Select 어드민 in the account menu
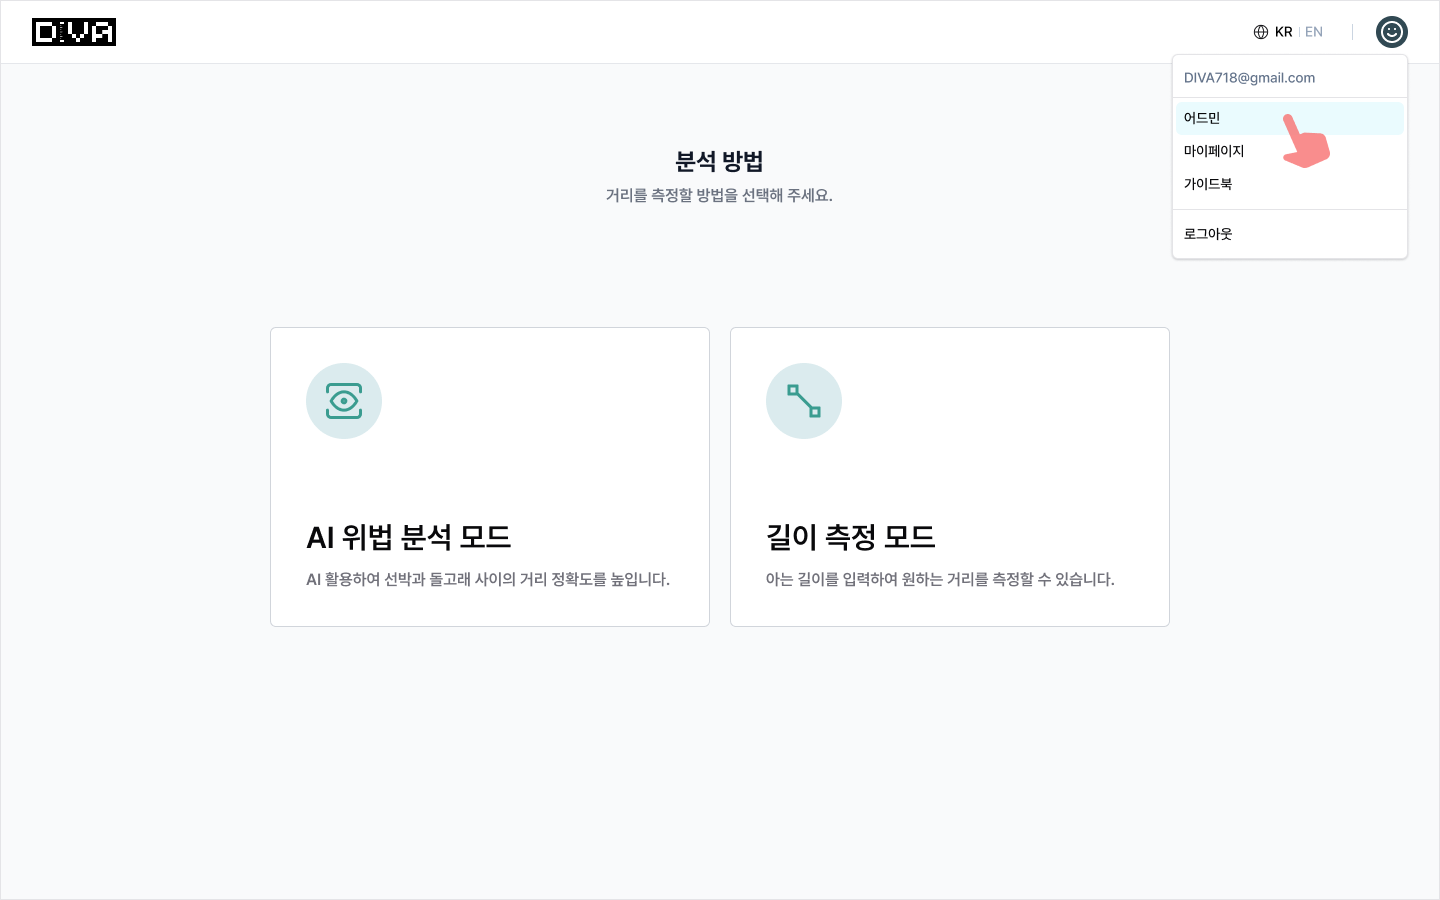This screenshot has width=1440, height=900. point(1202,118)
